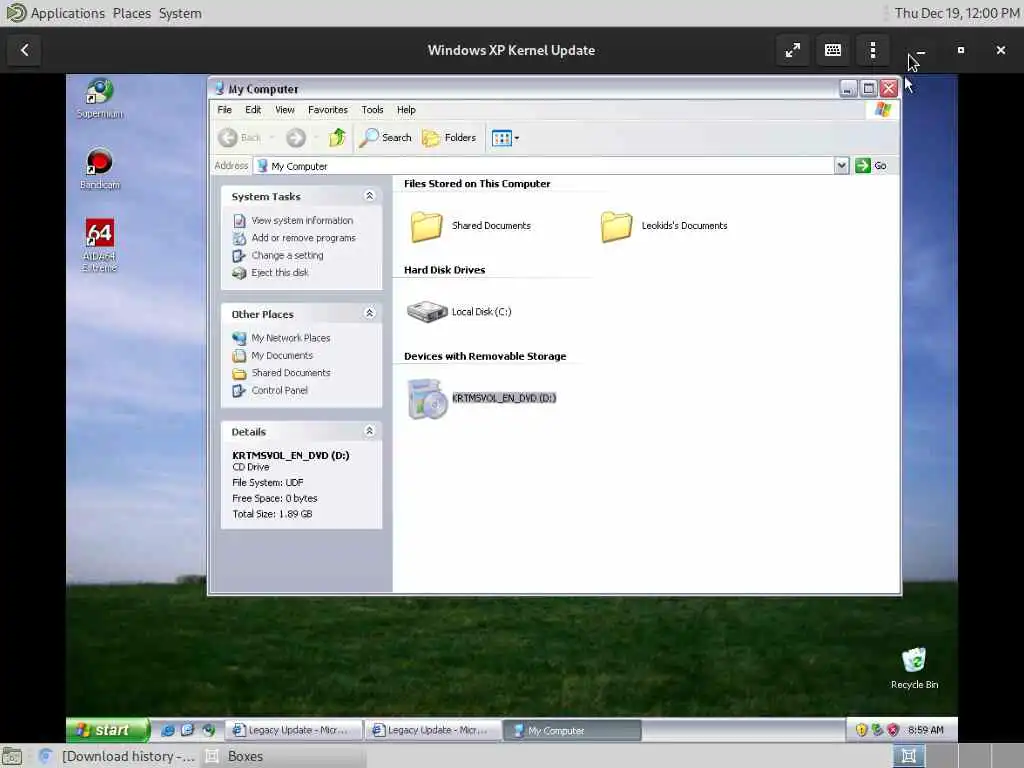Screen dimensions: 1024x768
Task: Open My Documents in Other Places
Action: pos(282,355)
